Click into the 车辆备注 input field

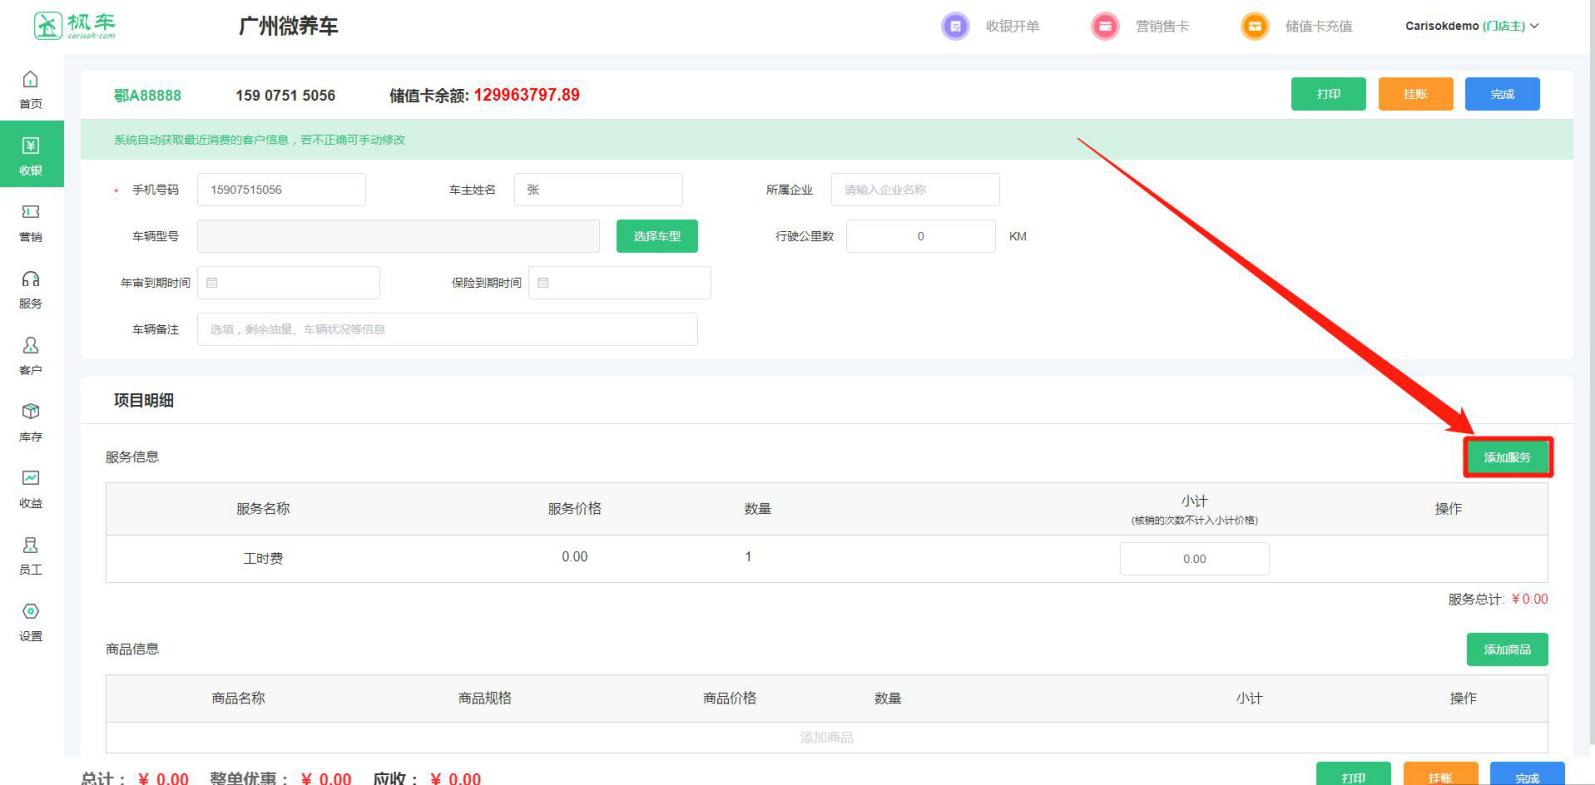click(x=447, y=329)
